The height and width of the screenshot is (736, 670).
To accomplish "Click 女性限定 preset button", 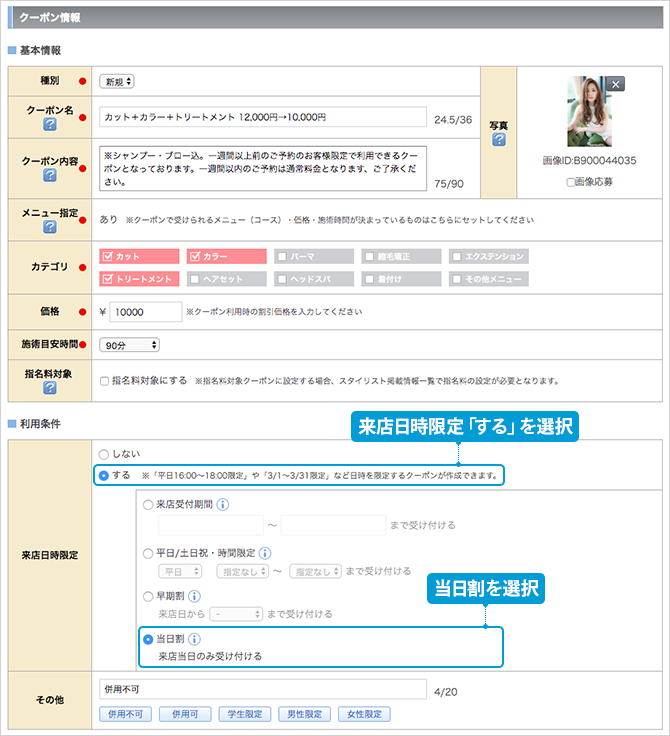I will [x=364, y=714].
